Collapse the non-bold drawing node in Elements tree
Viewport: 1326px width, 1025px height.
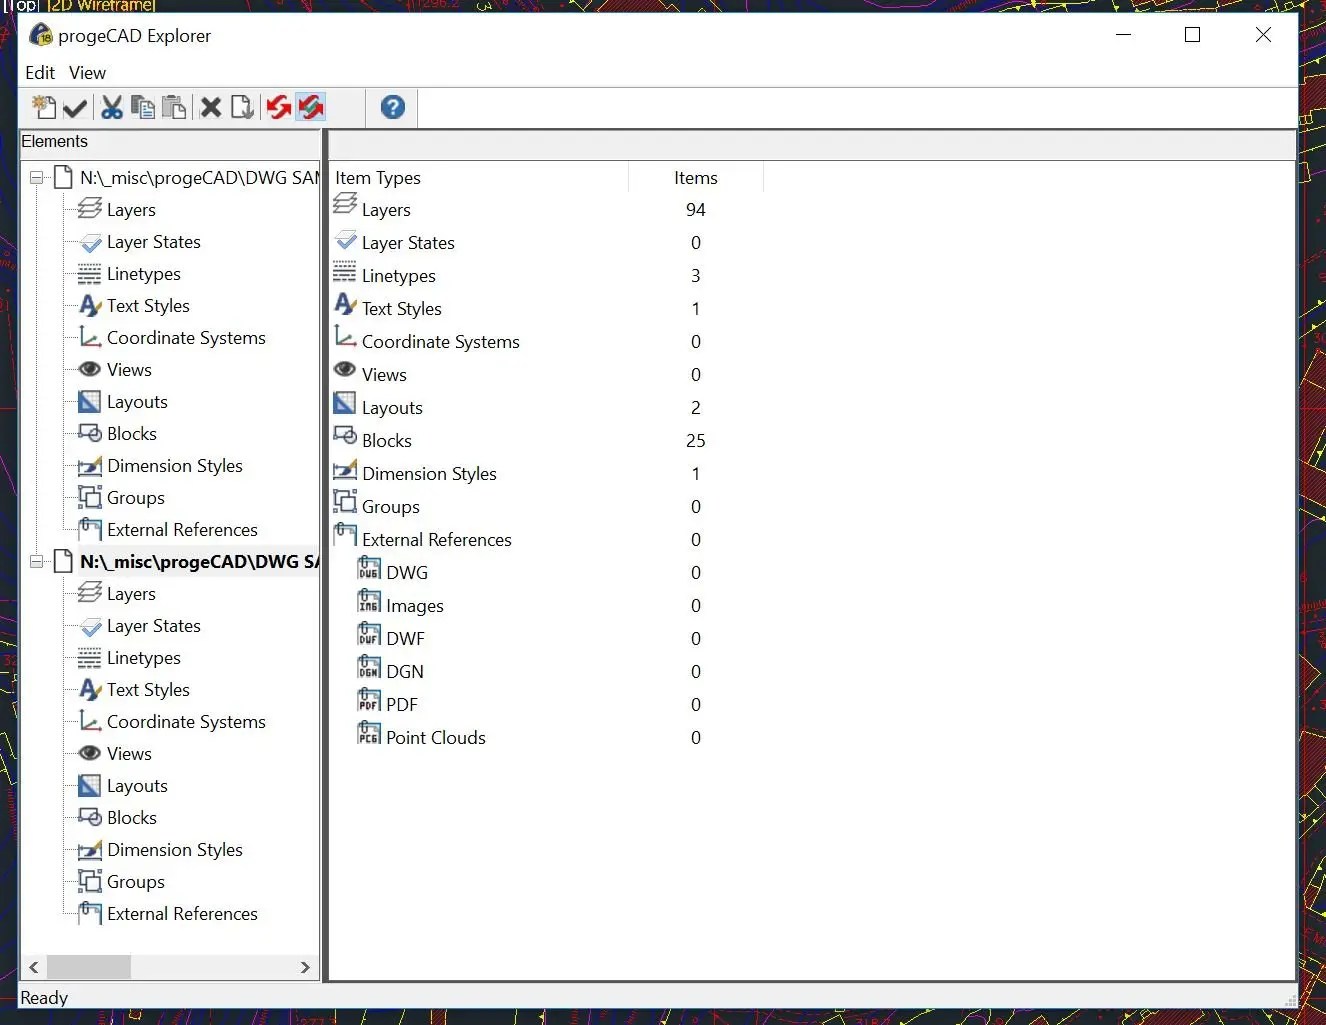pyautogui.click(x=37, y=178)
